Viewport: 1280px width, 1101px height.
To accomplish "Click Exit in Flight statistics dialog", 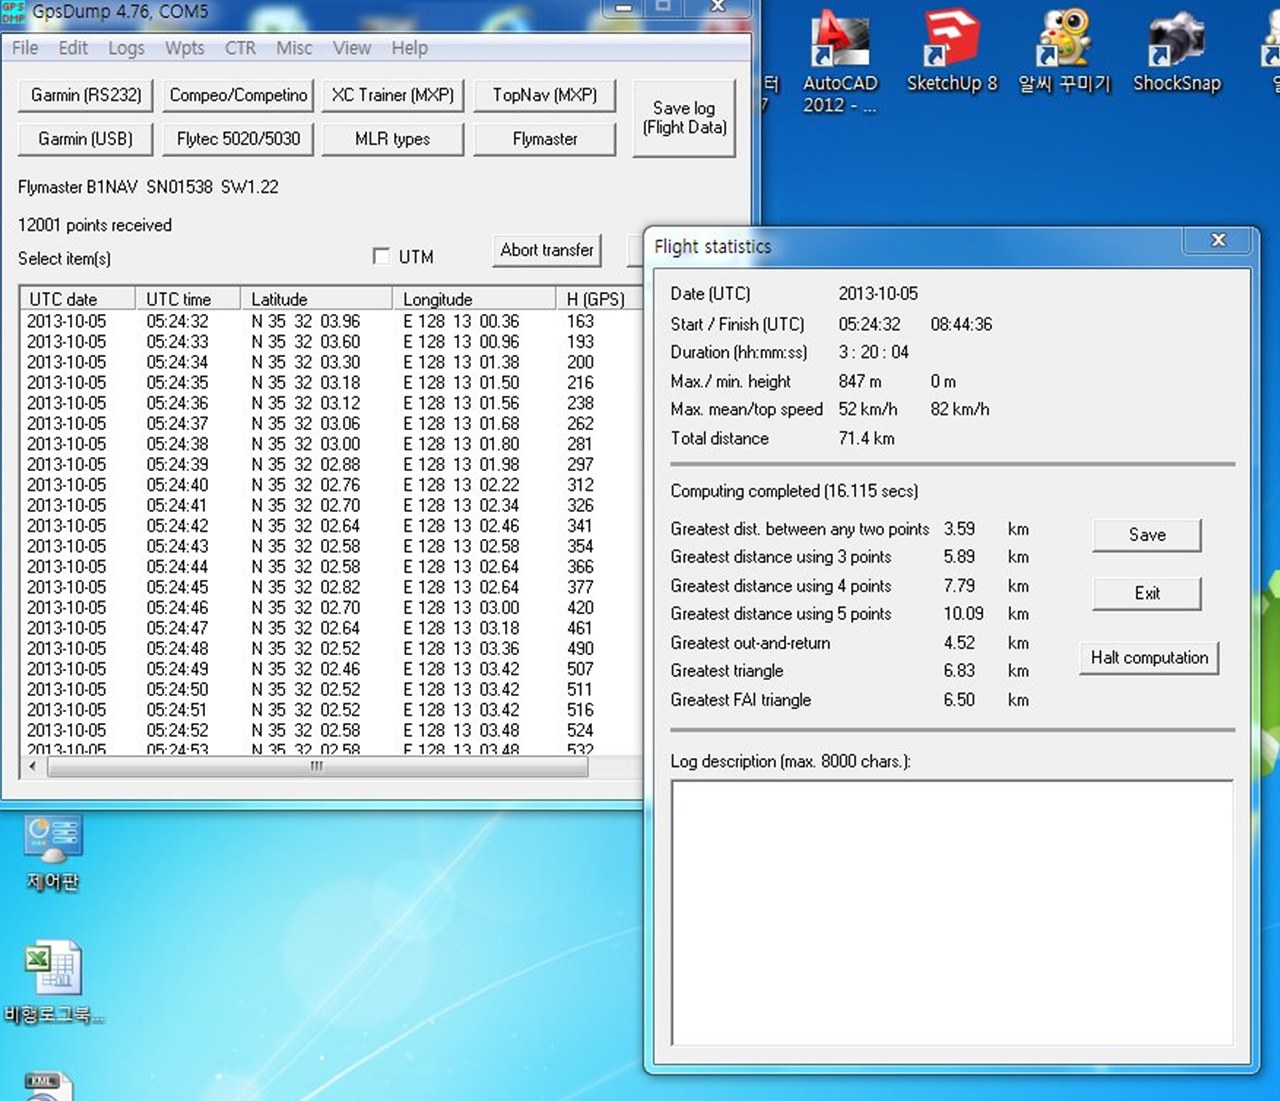I will point(1147,593).
